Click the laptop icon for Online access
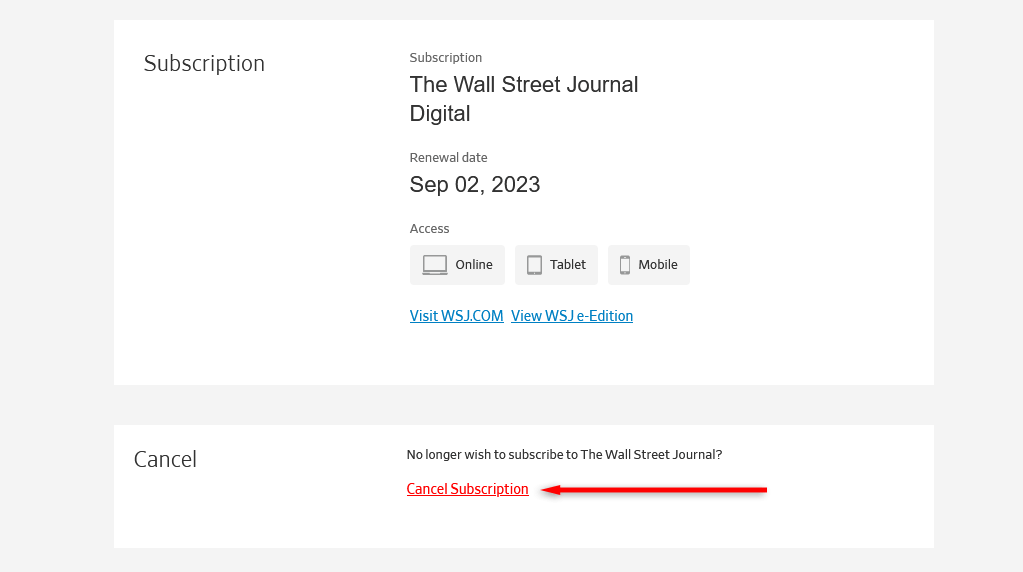Viewport: 1023px width, 572px height. [x=435, y=265]
